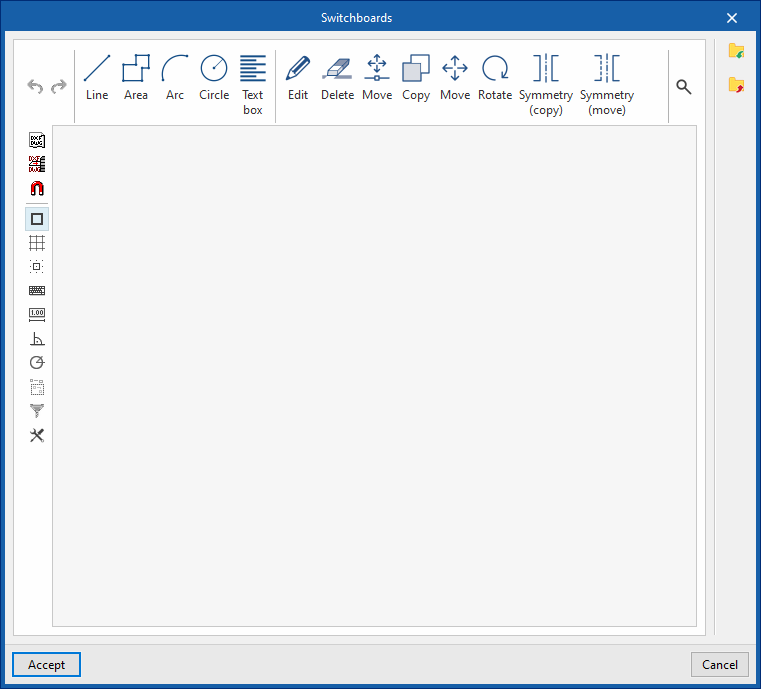Click the Undo arrow
The width and height of the screenshot is (761, 689).
tap(35, 86)
